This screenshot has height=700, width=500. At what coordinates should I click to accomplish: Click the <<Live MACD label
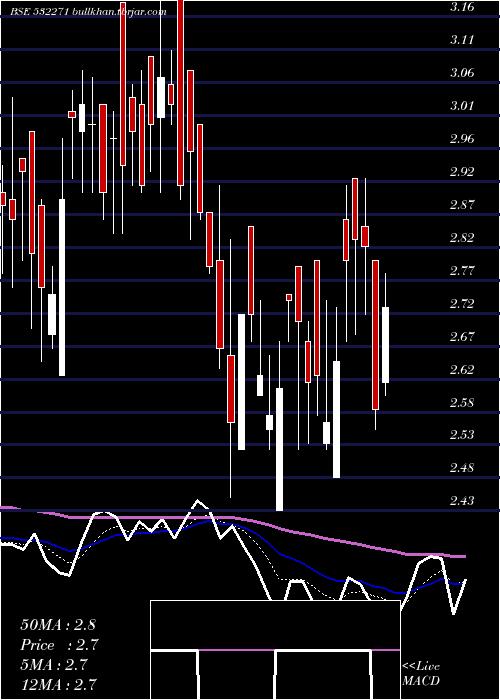[x=421, y=673]
